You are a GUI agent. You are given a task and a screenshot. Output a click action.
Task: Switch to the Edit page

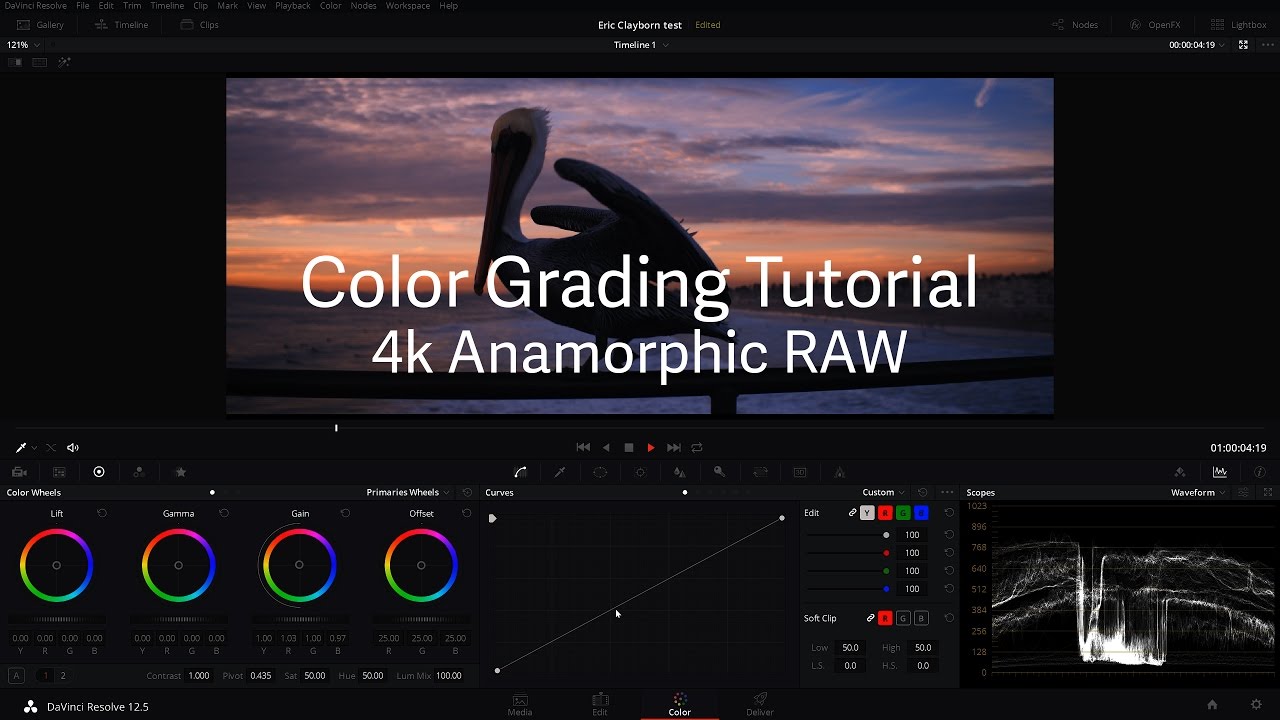pos(600,705)
